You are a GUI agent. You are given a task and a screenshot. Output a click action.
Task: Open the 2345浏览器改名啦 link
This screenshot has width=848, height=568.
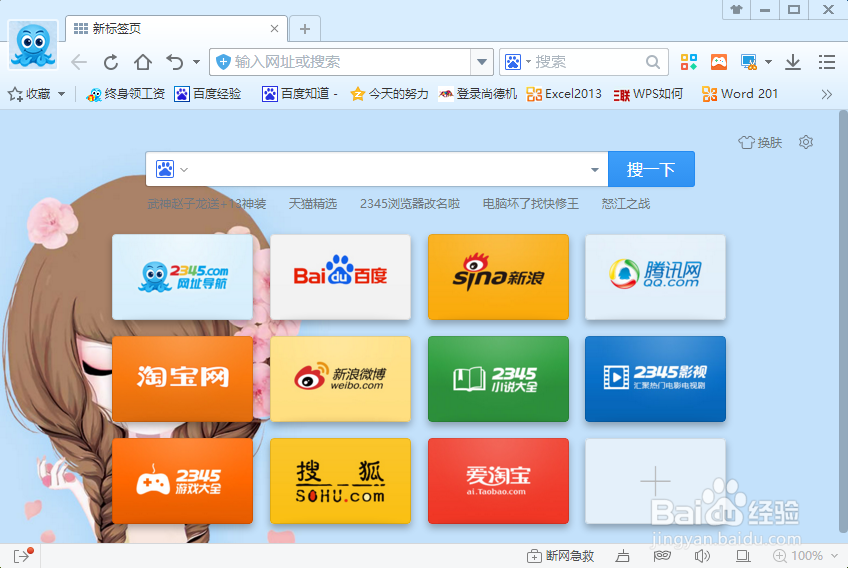(x=410, y=204)
